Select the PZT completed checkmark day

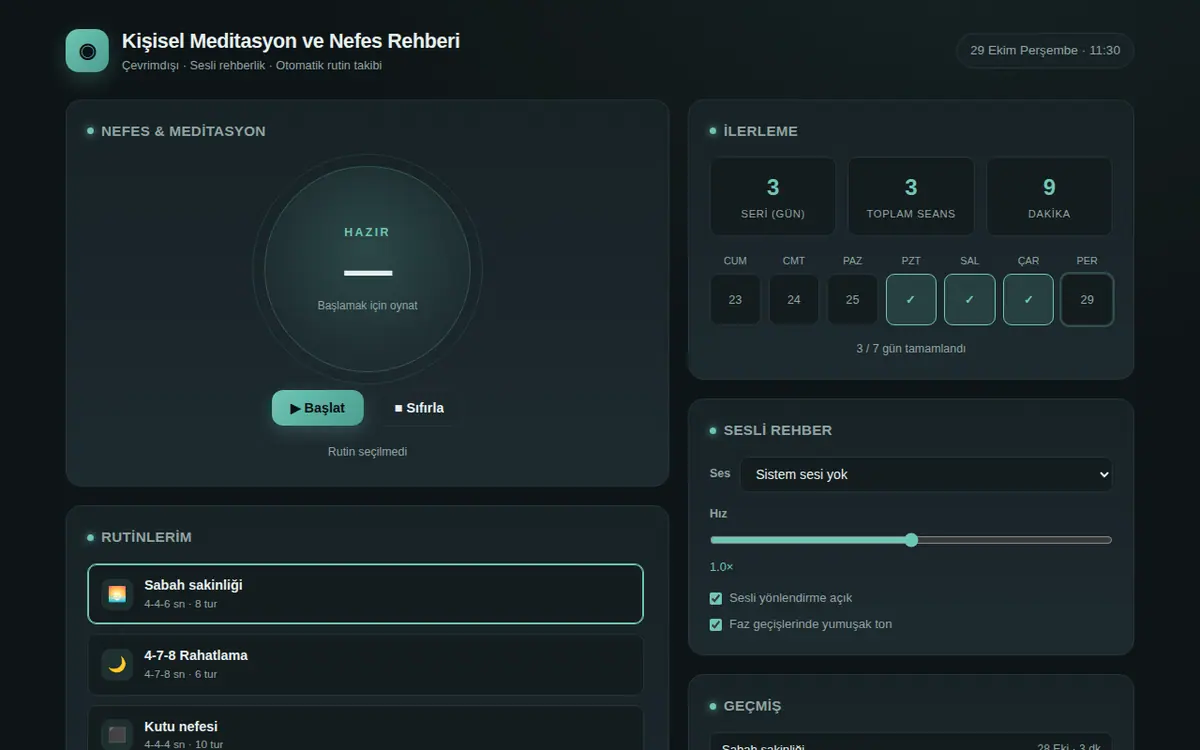coord(911,299)
